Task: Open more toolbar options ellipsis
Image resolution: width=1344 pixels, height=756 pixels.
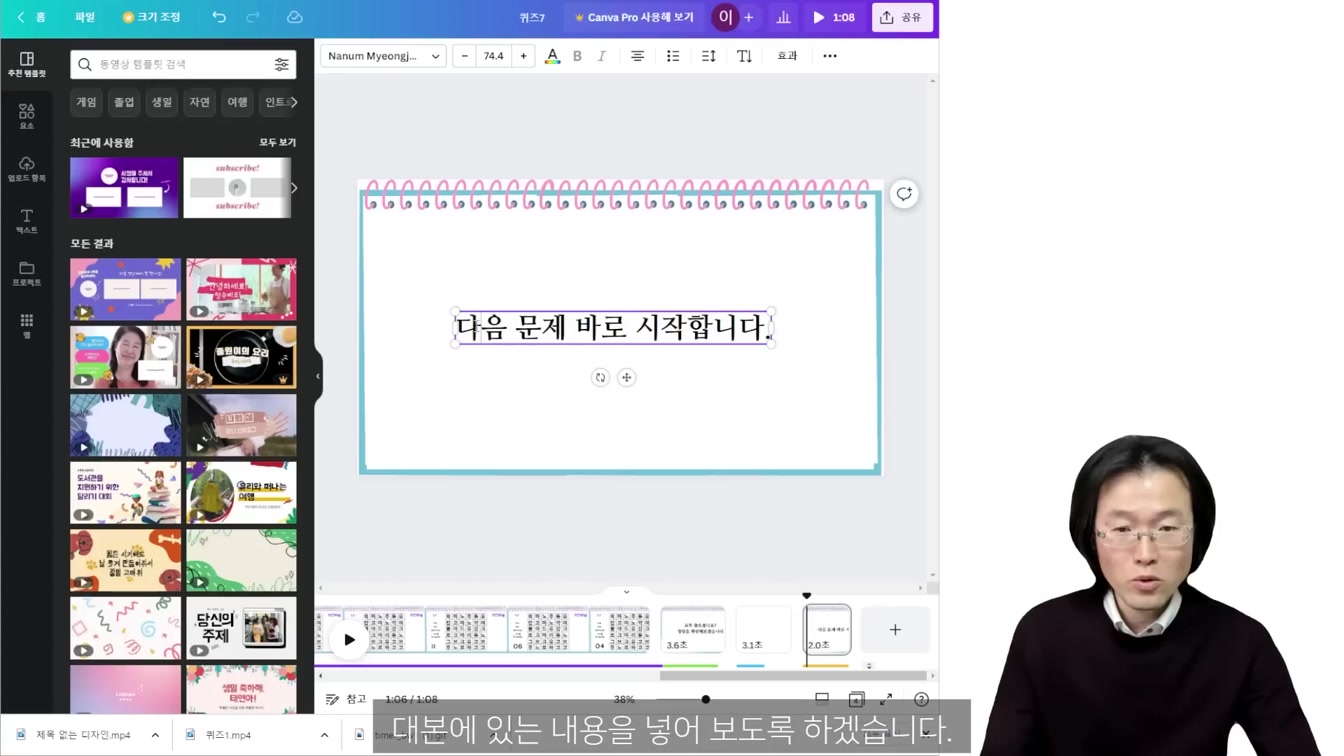Action: 830,56
